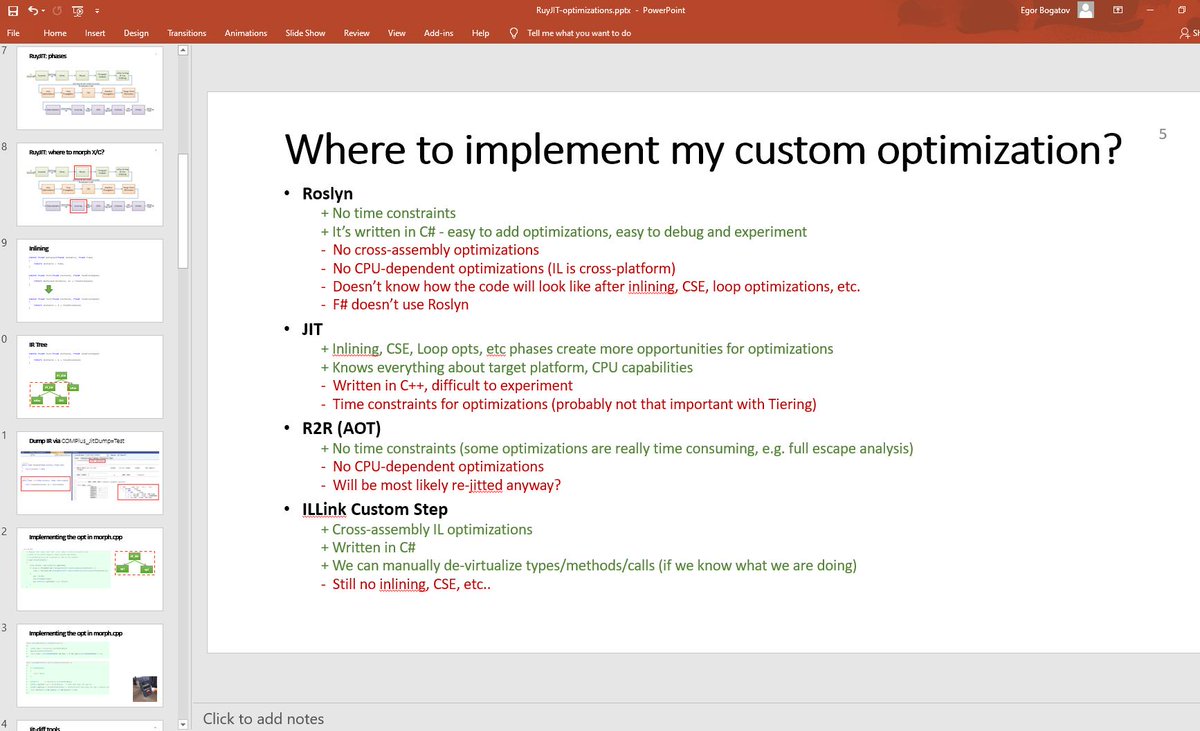
Task: Click the thumbnail pane scroll-down arrow
Action: tap(183, 724)
